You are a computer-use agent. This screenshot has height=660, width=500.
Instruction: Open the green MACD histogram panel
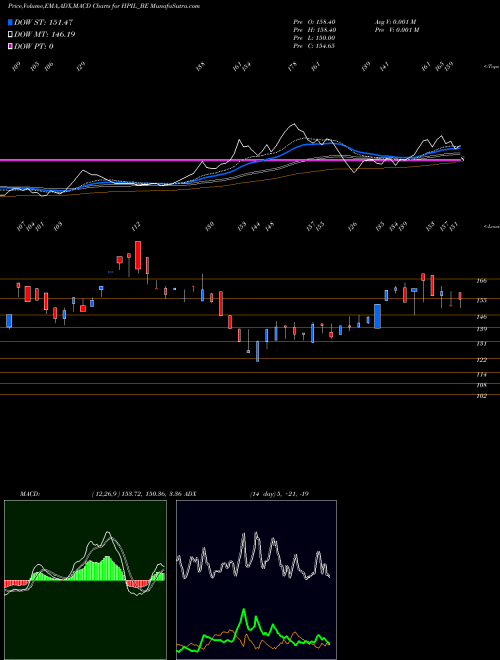[85, 580]
